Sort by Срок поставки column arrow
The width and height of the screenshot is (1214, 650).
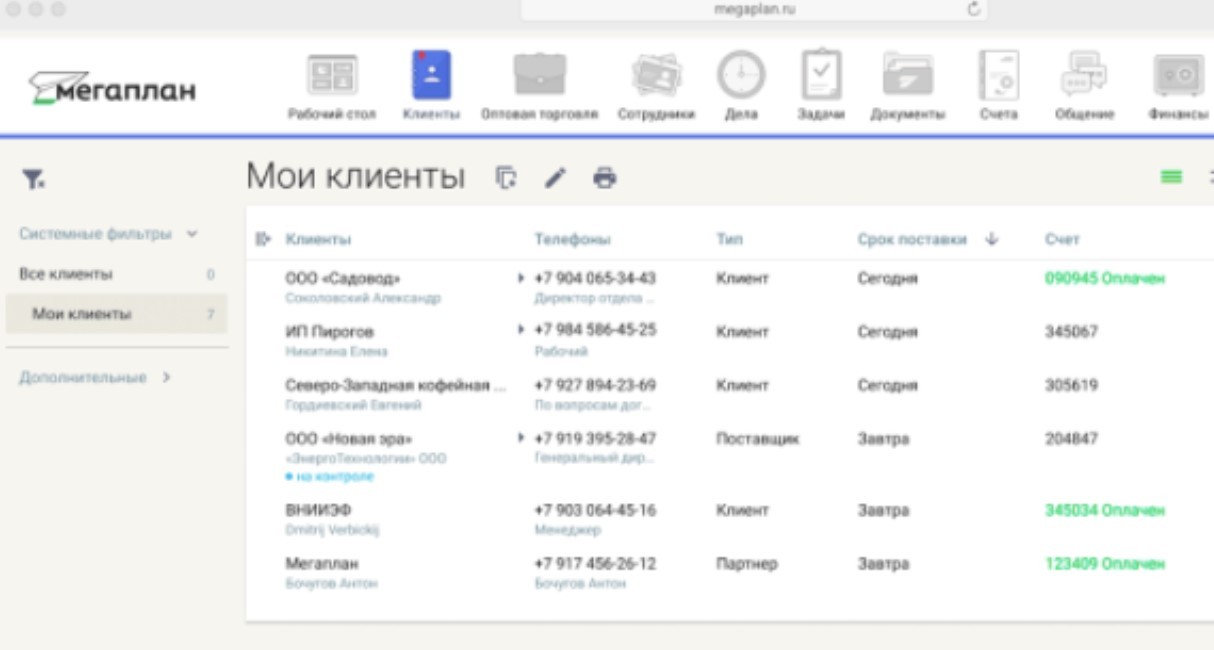[991, 239]
